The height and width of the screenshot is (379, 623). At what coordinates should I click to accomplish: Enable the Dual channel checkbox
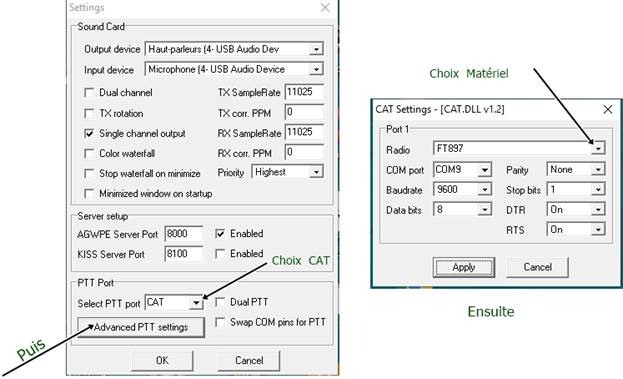(x=89, y=93)
